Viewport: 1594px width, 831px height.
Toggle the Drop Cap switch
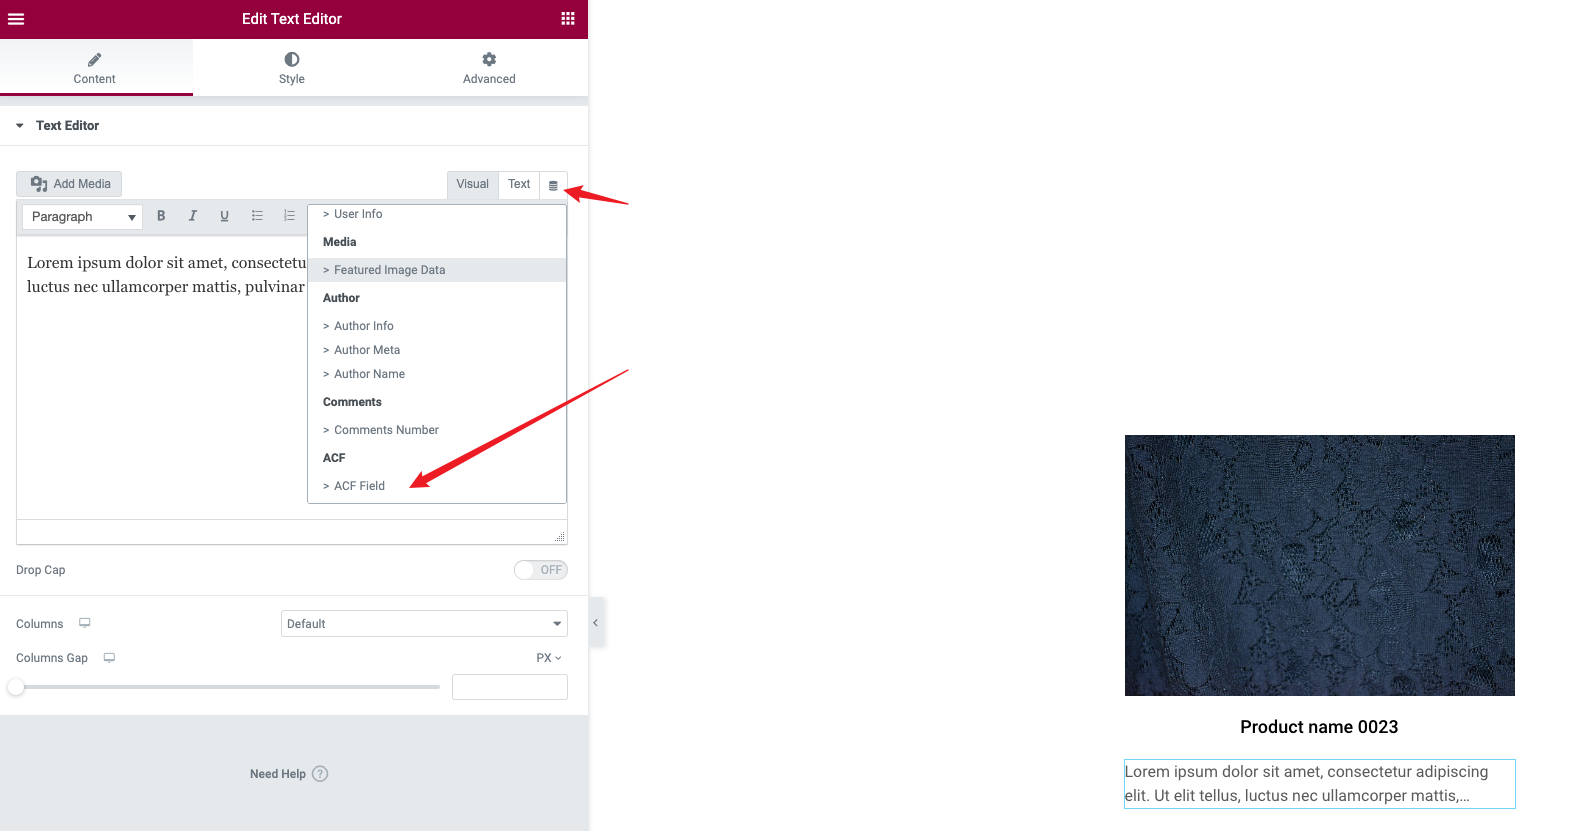point(541,570)
